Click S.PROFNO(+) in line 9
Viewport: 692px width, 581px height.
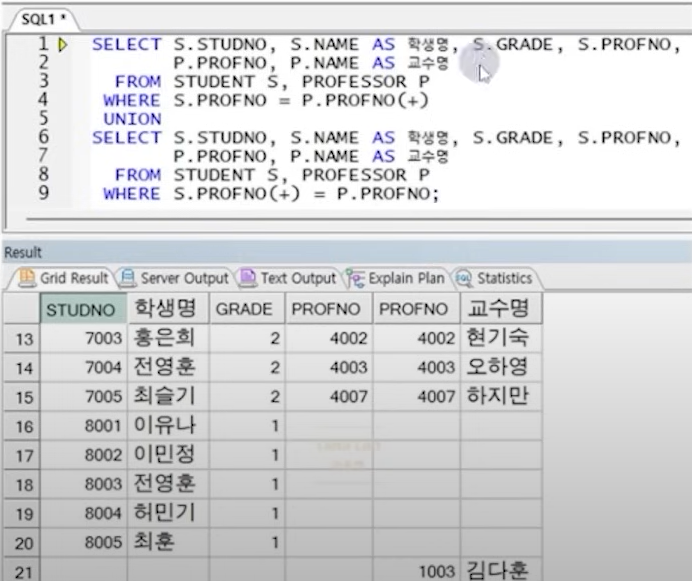click(237, 194)
